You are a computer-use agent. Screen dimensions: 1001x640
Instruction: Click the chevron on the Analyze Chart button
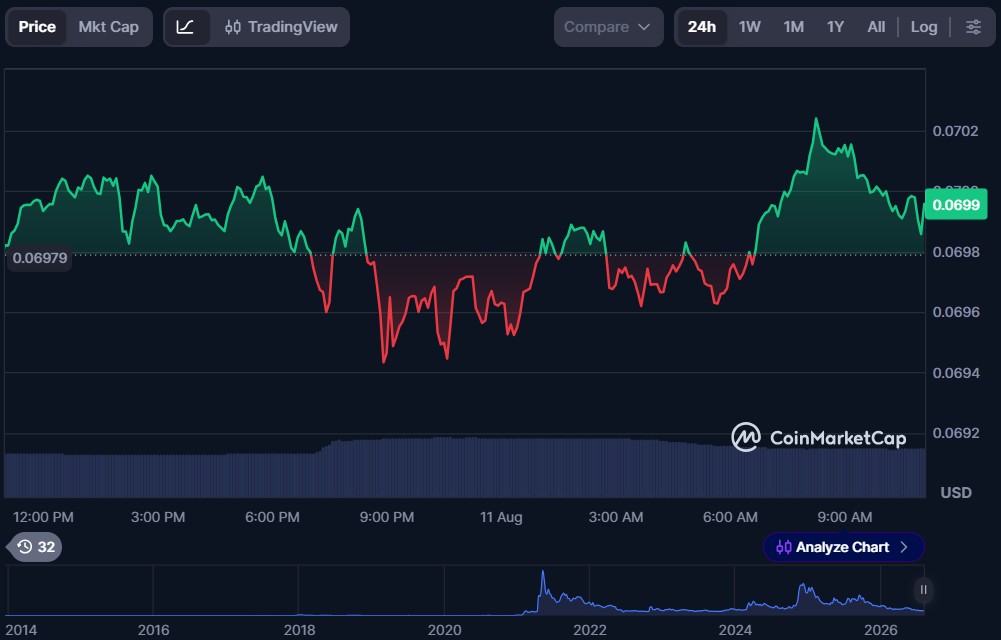(x=904, y=547)
